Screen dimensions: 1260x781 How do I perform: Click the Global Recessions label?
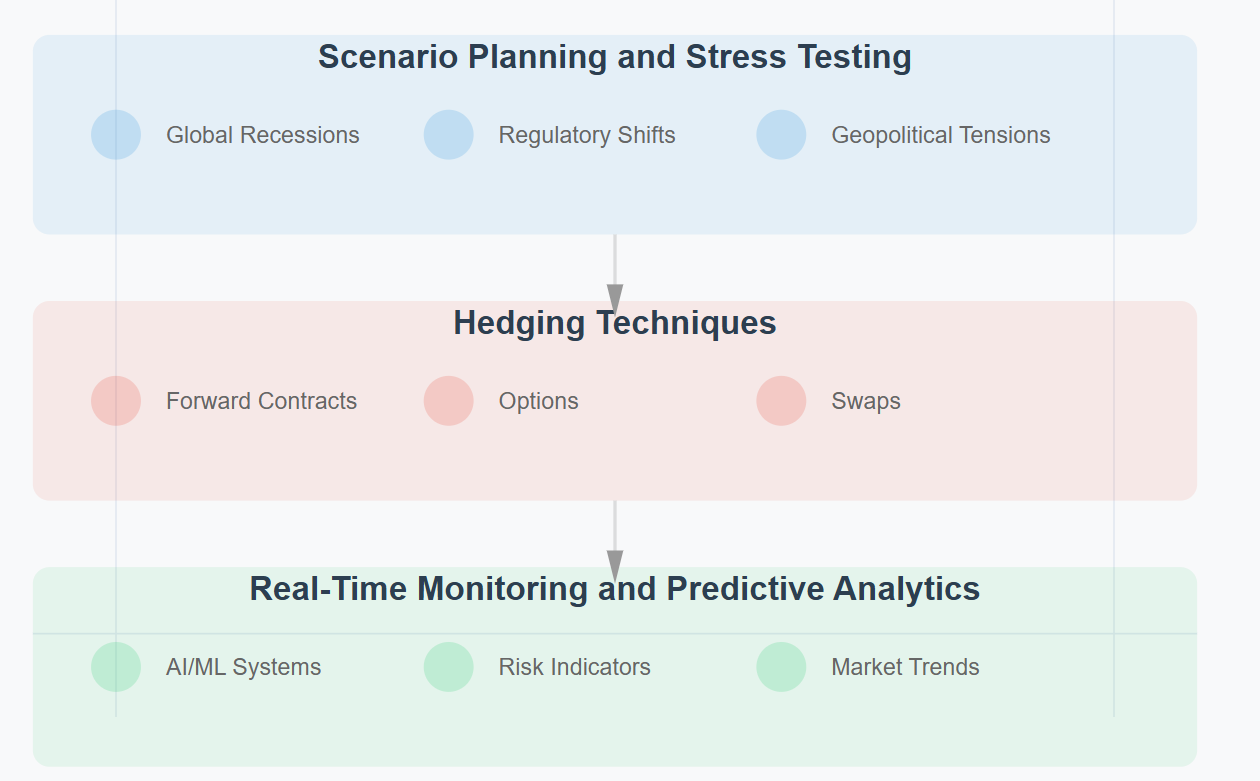click(262, 135)
